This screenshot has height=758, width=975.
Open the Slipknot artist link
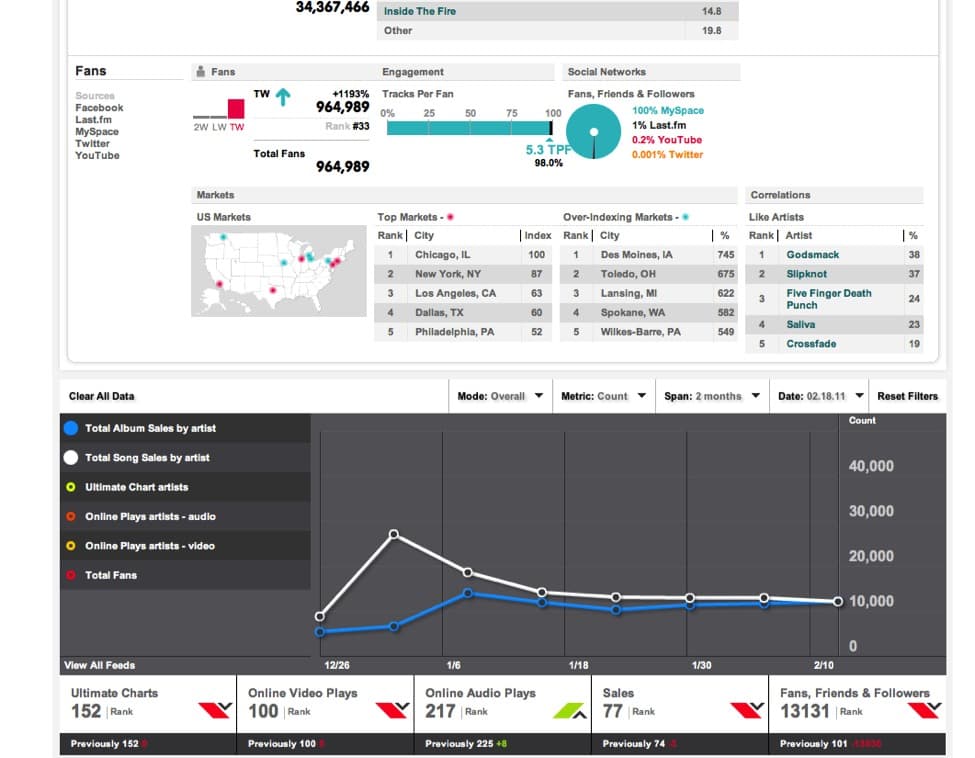point(806,274)
